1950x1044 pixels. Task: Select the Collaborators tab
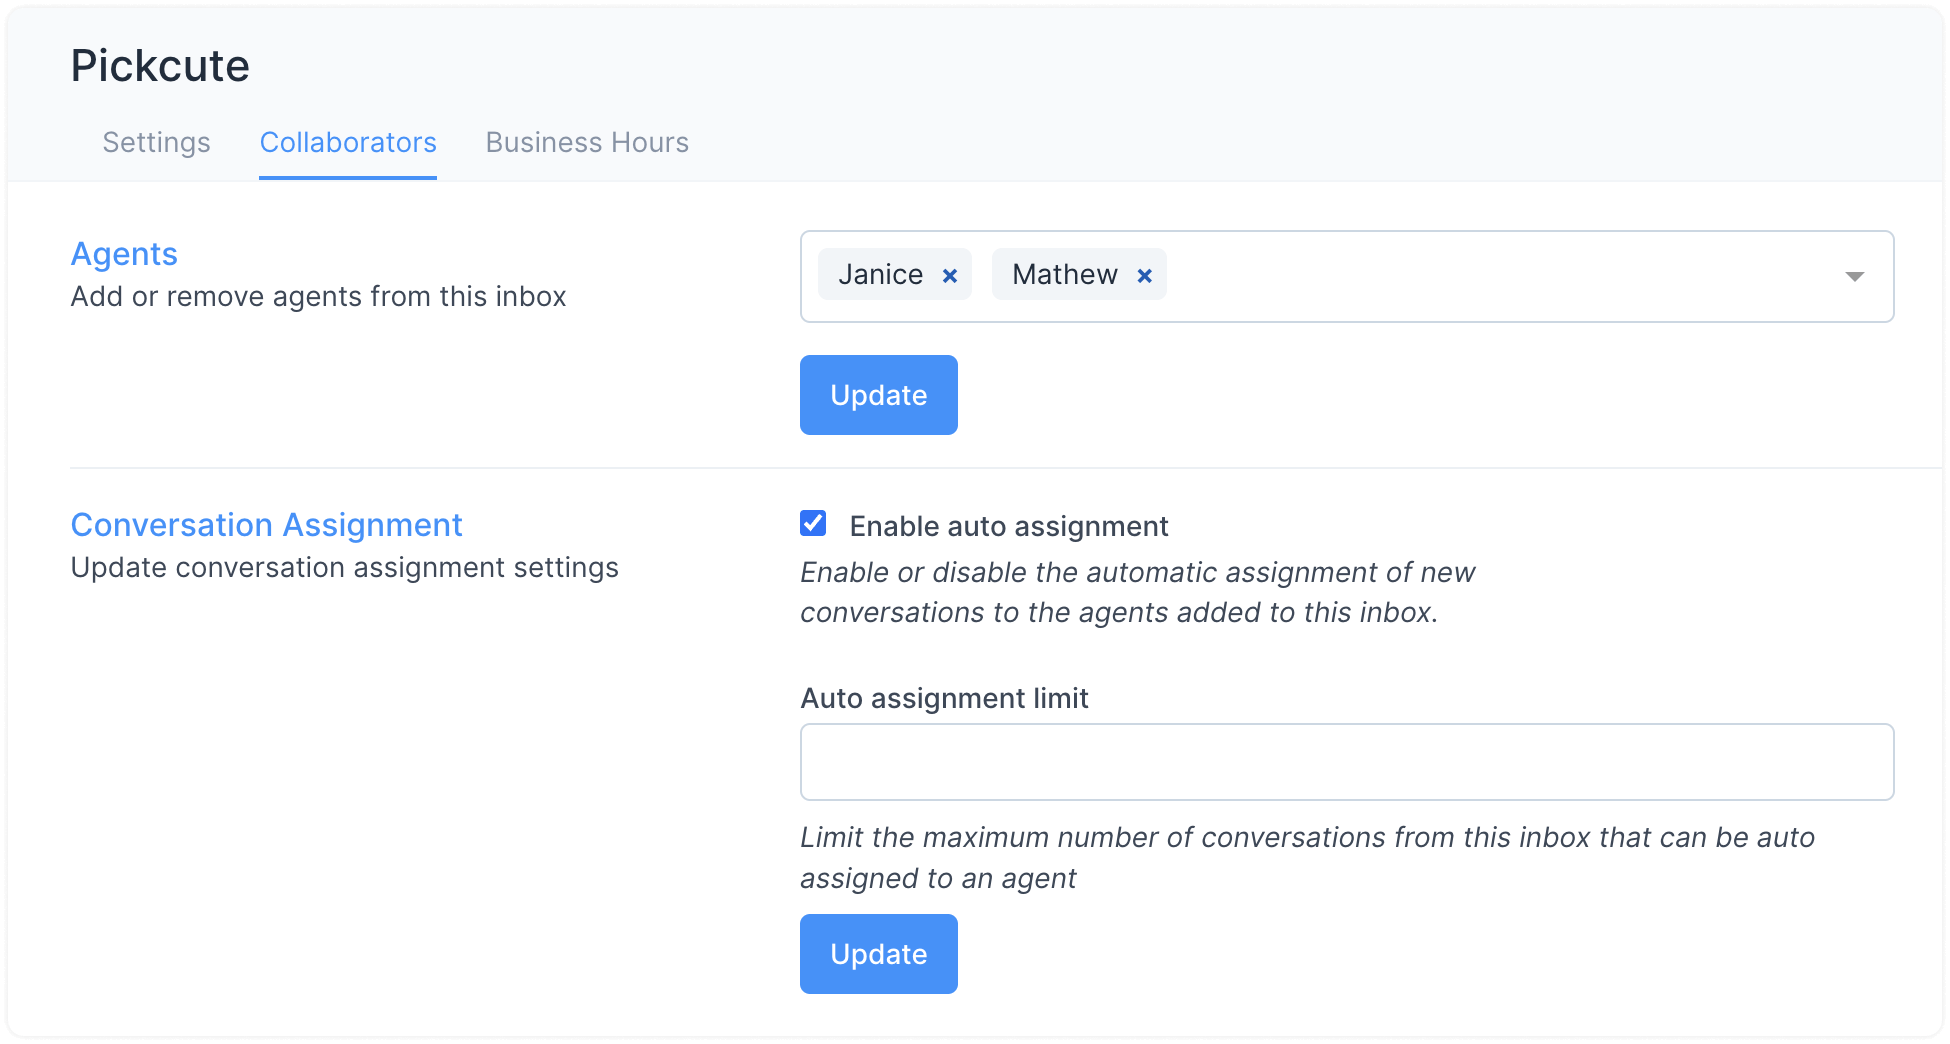348,143
